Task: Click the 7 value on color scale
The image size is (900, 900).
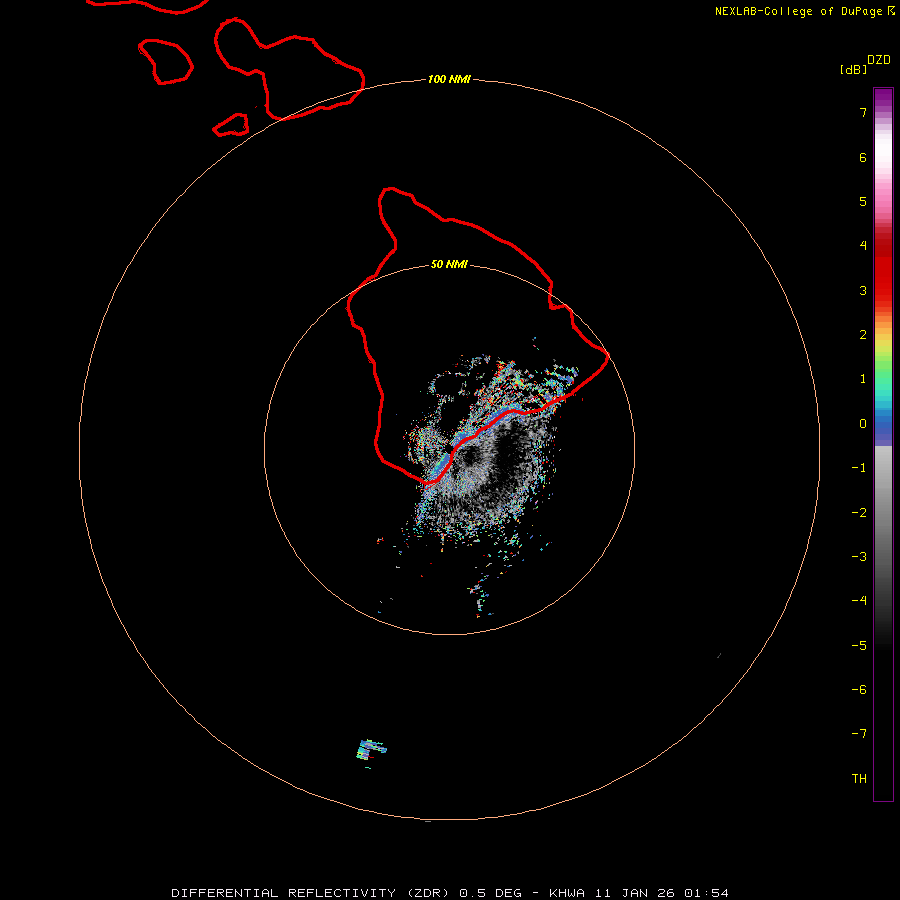Action: point(863,112)
